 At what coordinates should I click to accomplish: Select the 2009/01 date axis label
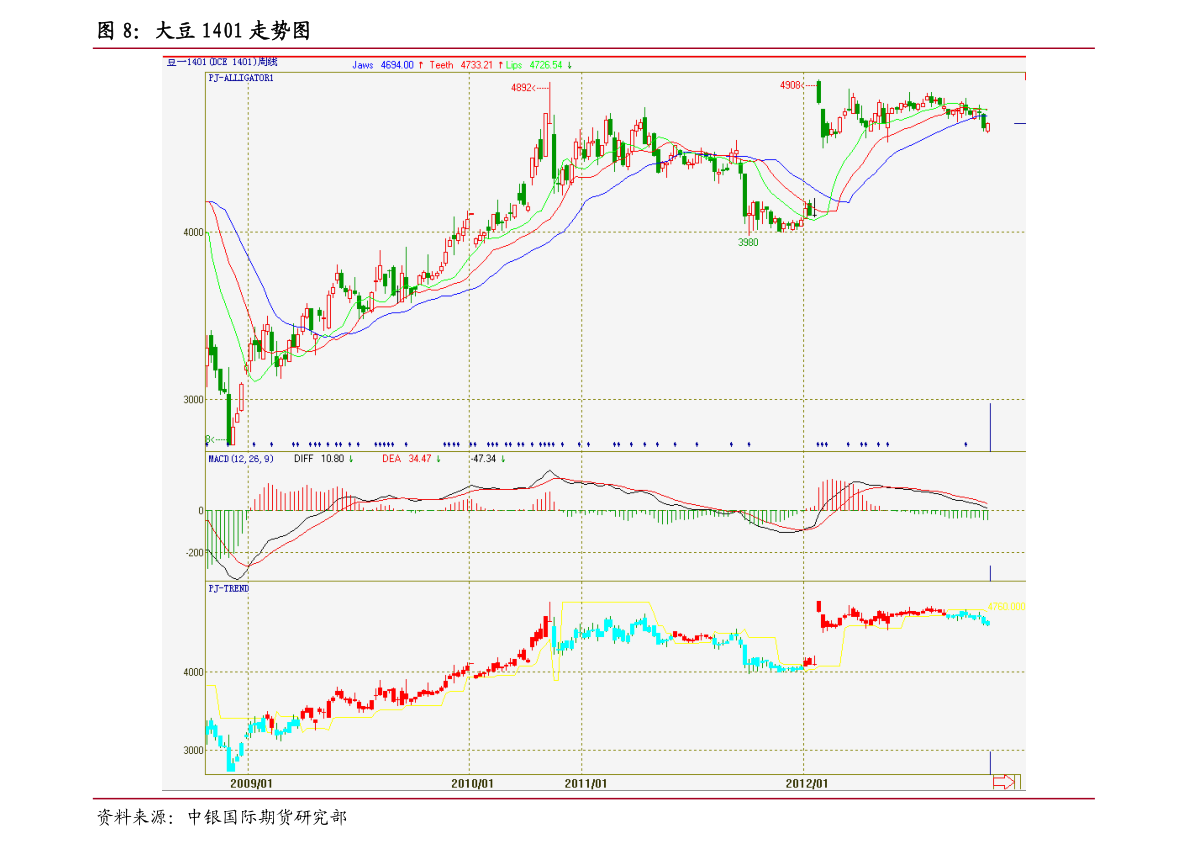(251, 783)
